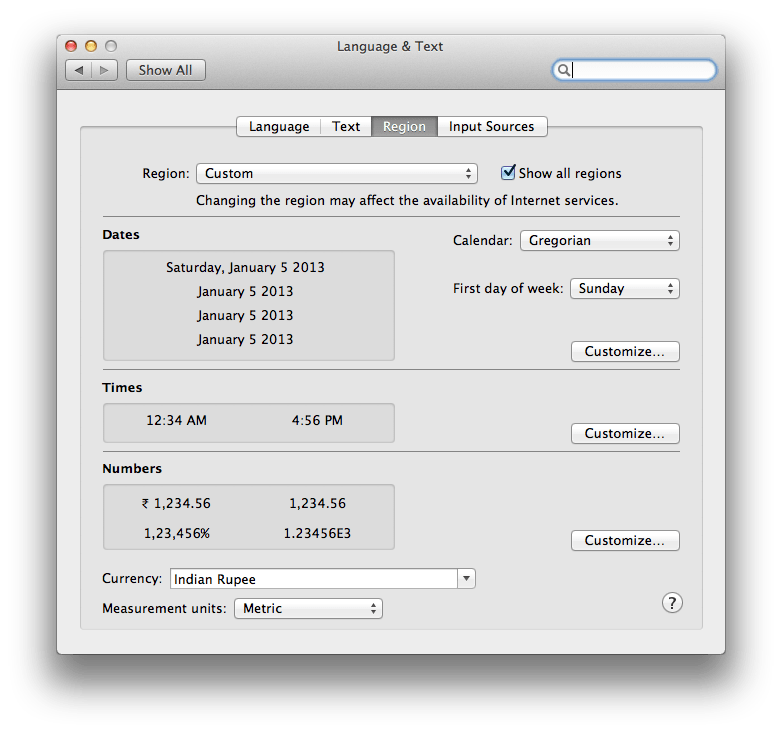Open Measurement units dropdown showing Metric

coord(308,609)
